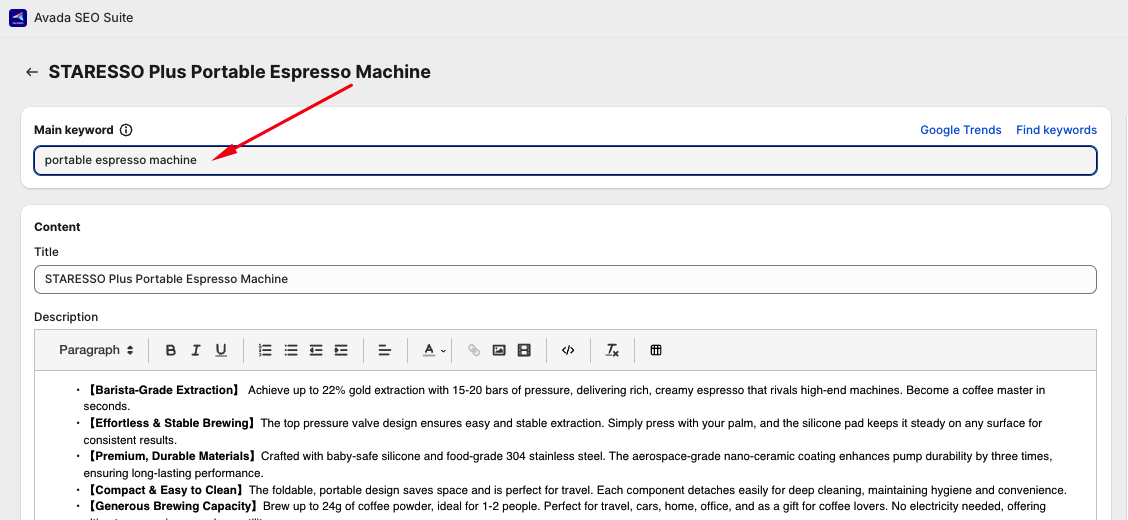Insert a numbered list
The height and width of the screenshot is (520, 1128).
click(265, 350)
